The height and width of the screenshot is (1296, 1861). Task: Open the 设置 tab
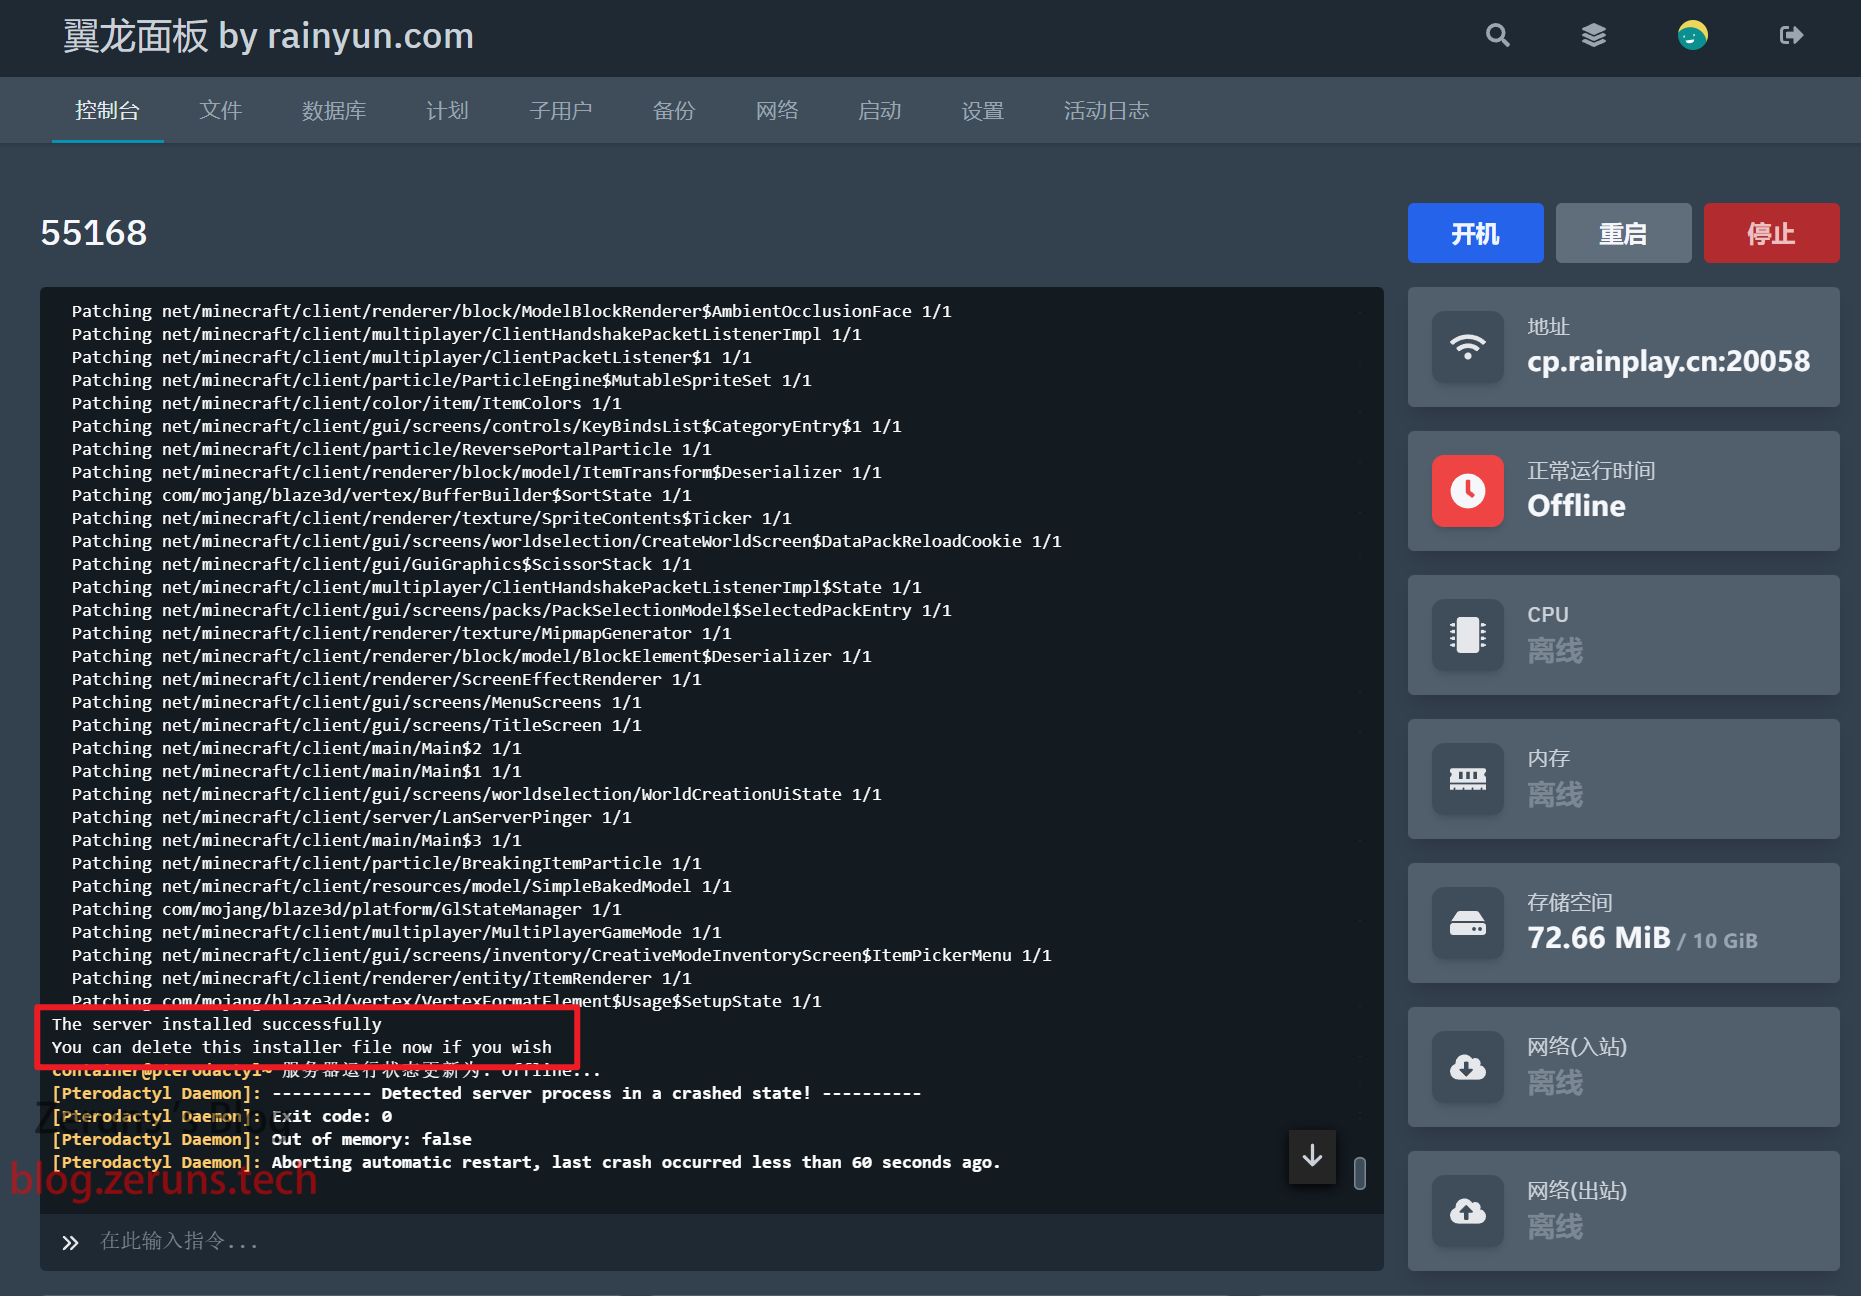(983, 110)
